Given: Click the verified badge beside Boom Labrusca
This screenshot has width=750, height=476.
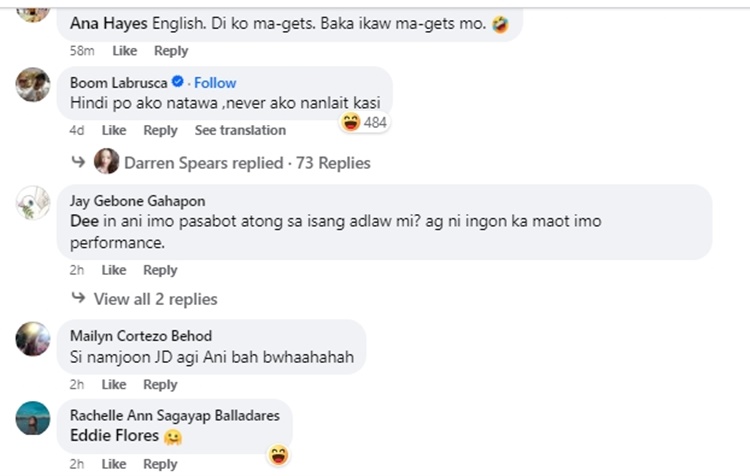Looking at the screenshot, I should pyautogui.click(x=177, y=82).
